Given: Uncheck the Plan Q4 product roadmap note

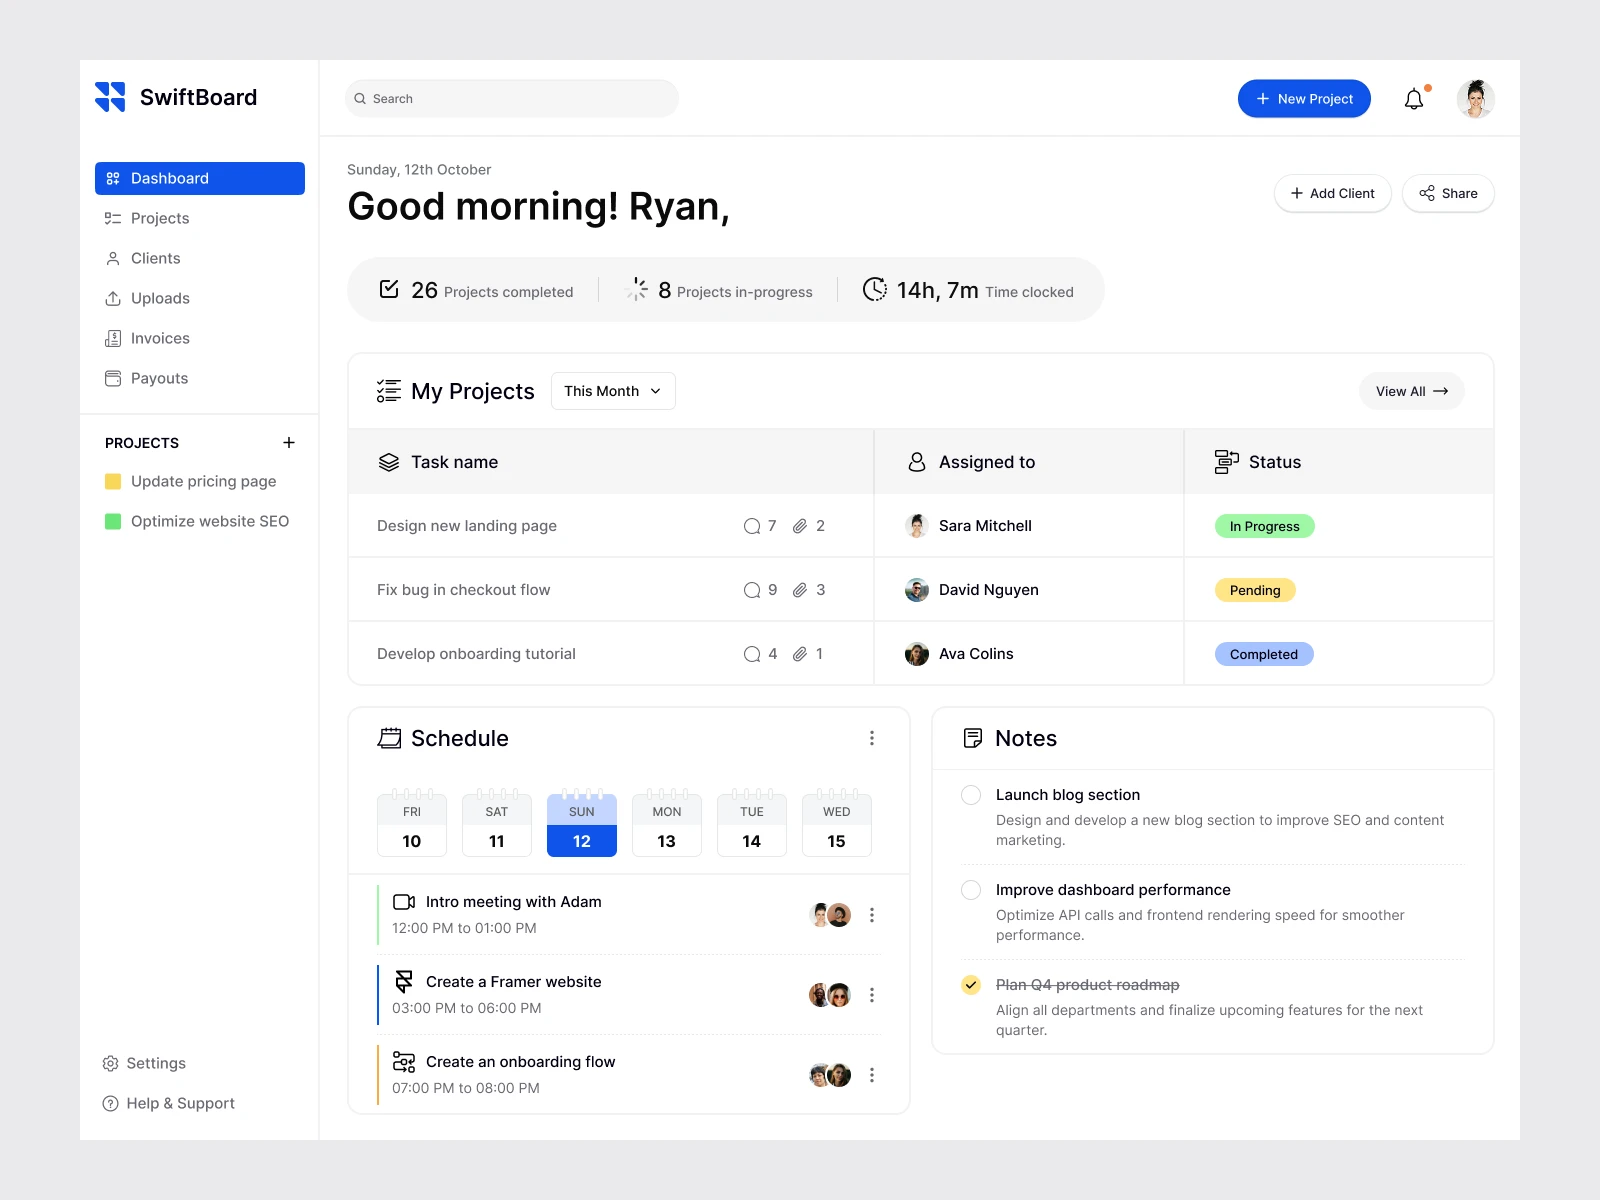Looking at the screenshot, I should 971,985.
